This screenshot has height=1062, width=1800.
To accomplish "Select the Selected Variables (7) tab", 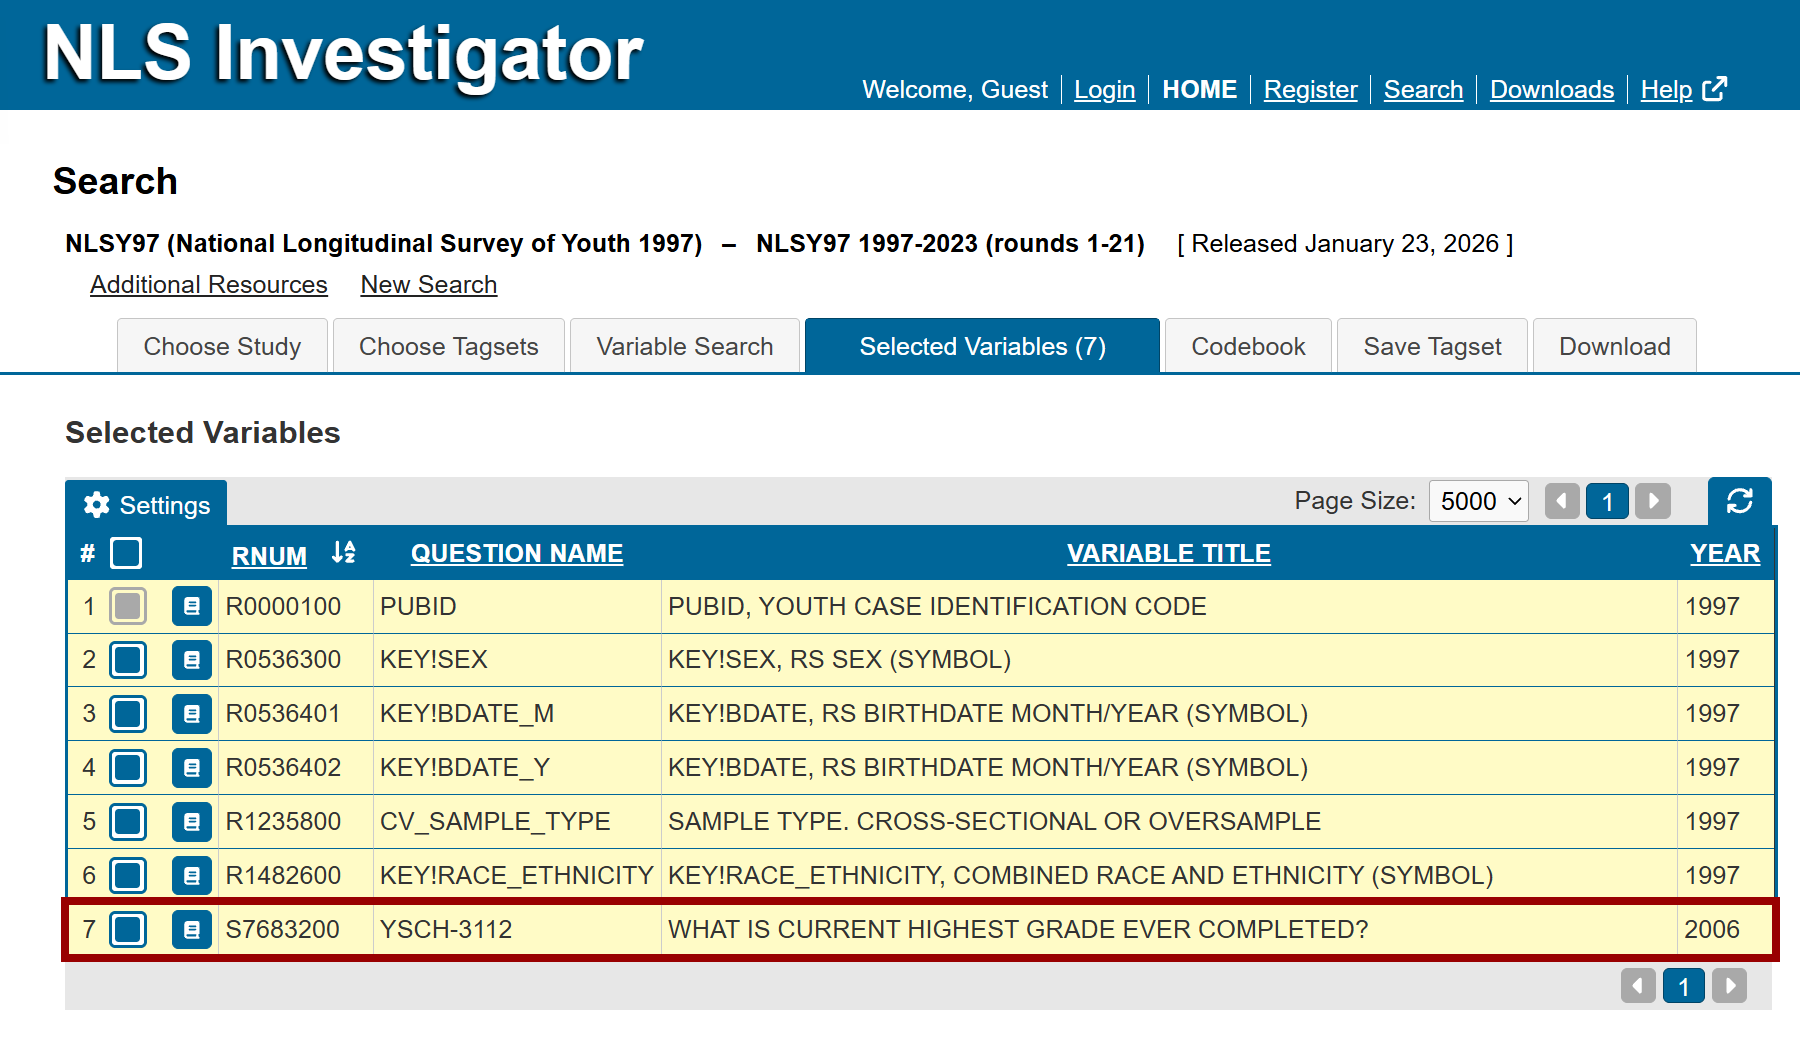I will [x=982, y=346].
